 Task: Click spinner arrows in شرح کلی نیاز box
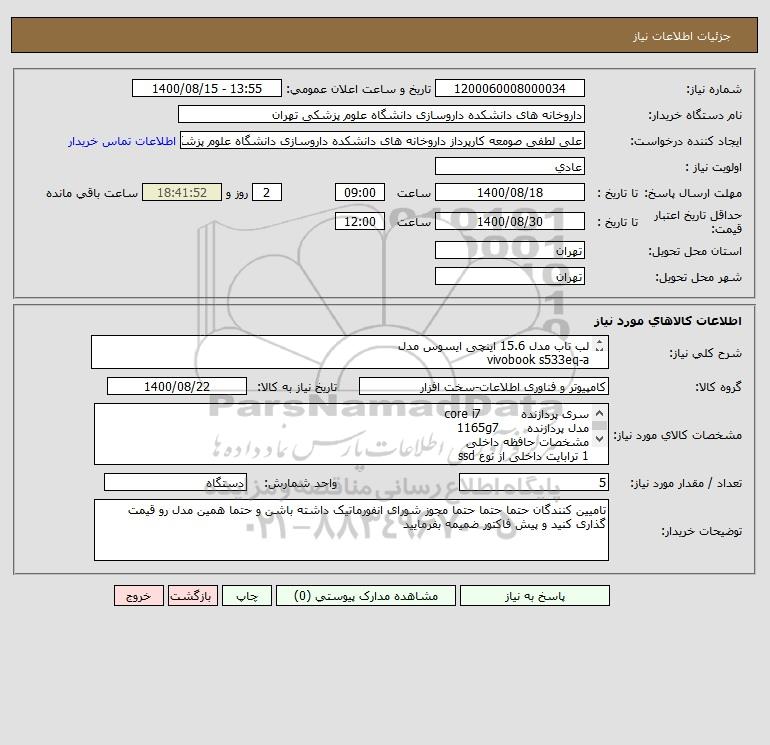click(599, 346)
